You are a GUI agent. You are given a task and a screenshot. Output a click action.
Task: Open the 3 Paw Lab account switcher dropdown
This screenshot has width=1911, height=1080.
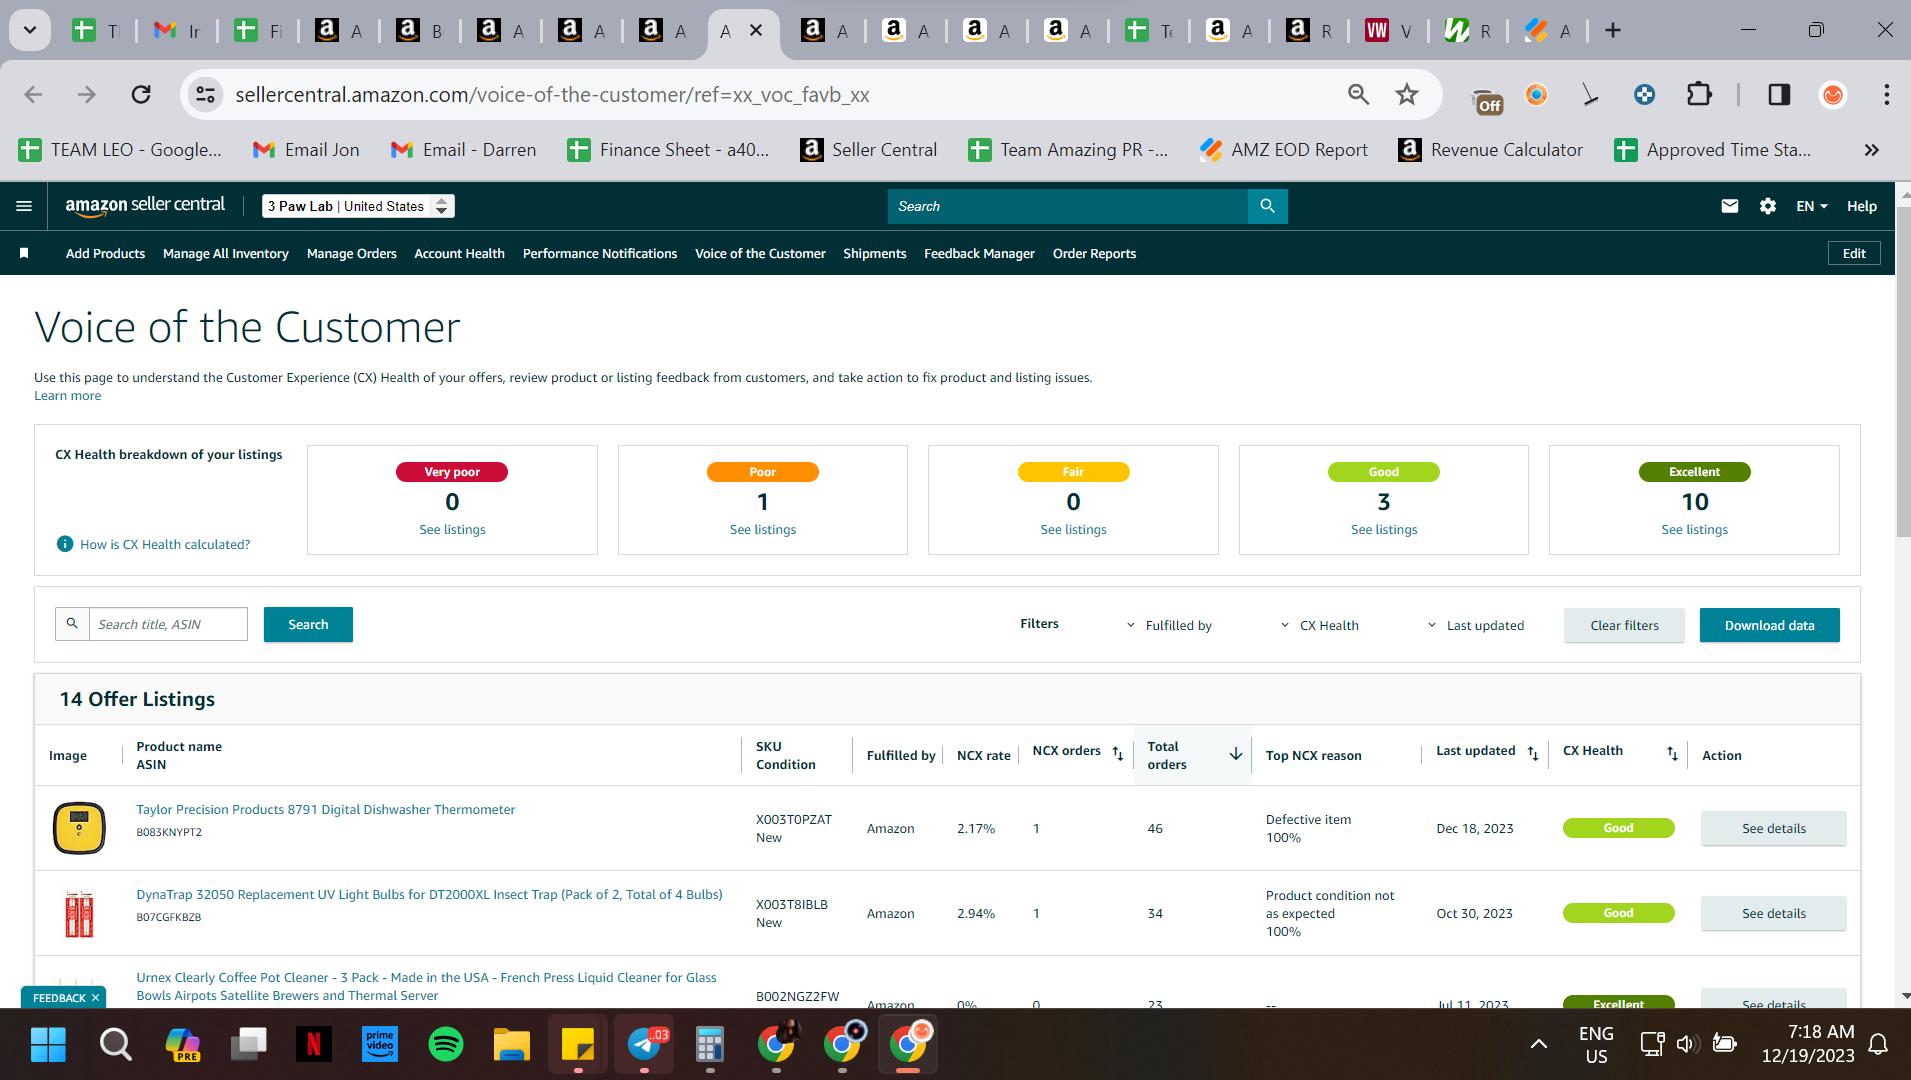point(358,206)
